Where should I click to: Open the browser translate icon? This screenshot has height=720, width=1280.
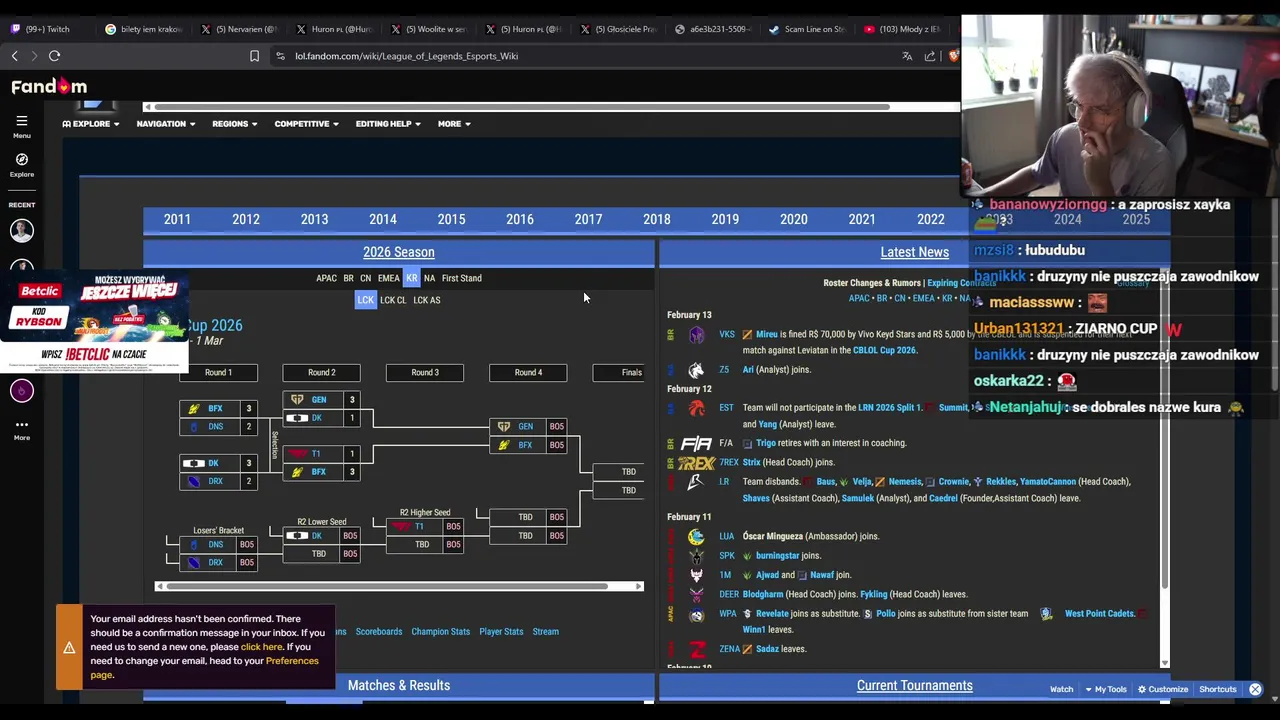(907, 56)
